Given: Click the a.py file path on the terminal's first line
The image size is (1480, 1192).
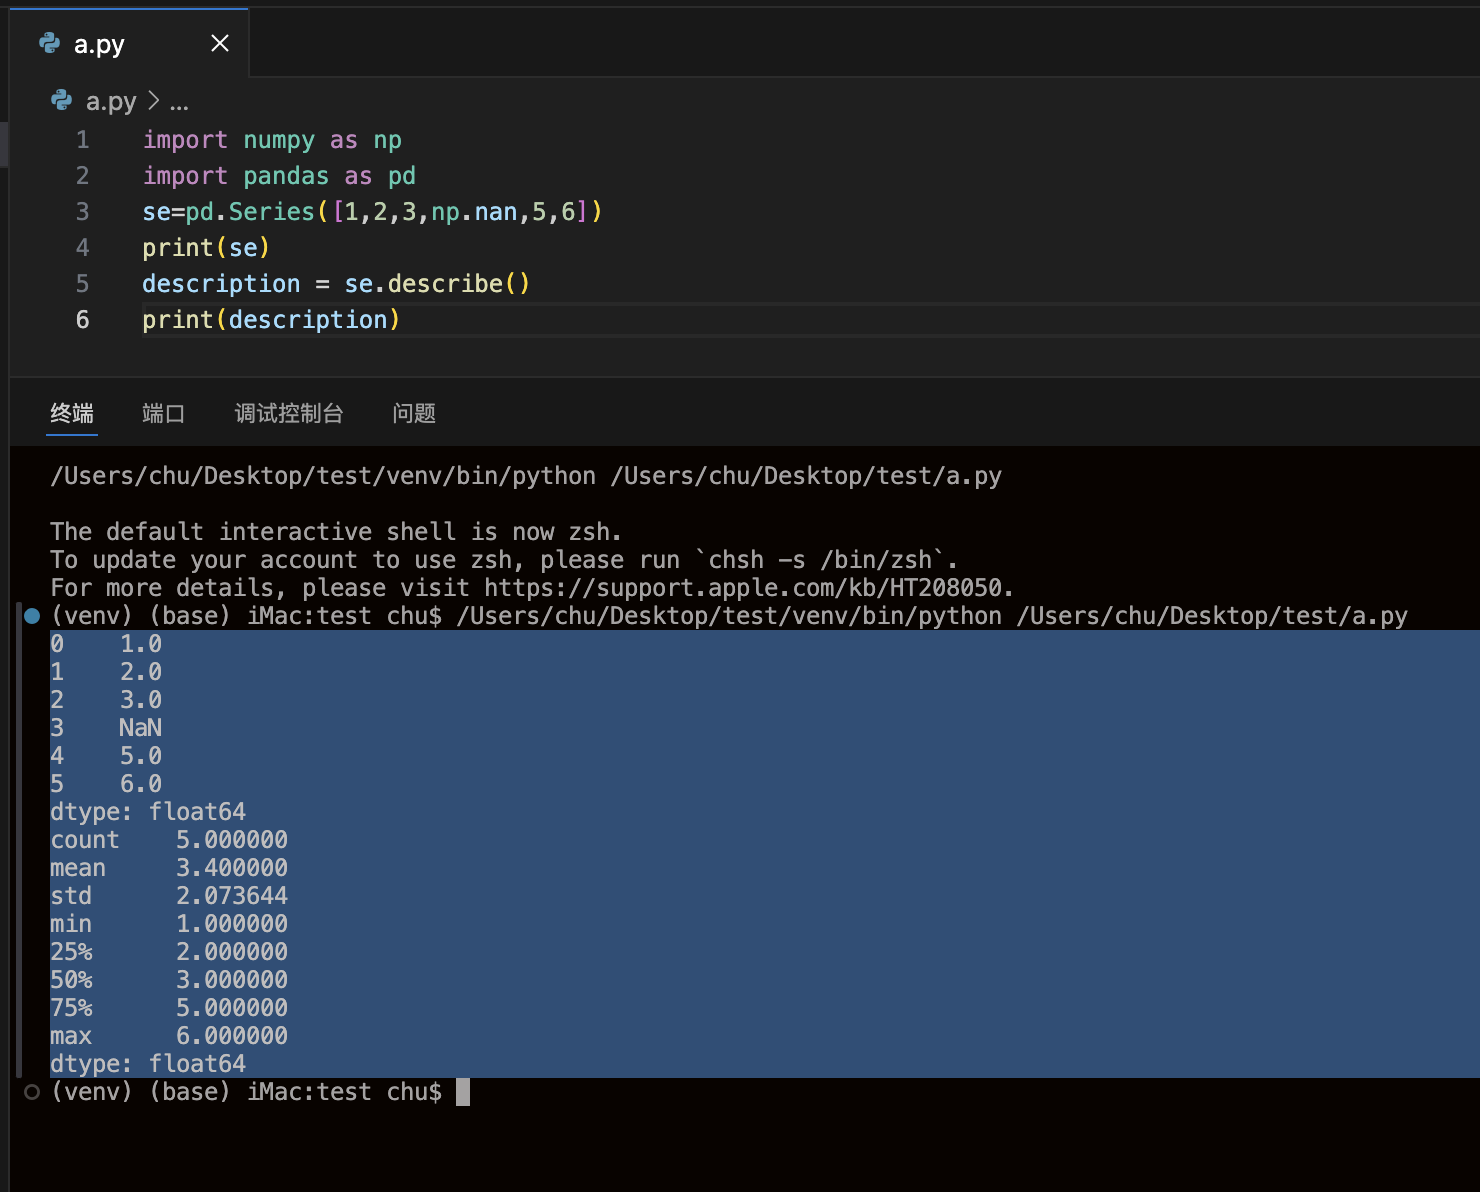Looking at the screenshot, I should coord(806,476).
